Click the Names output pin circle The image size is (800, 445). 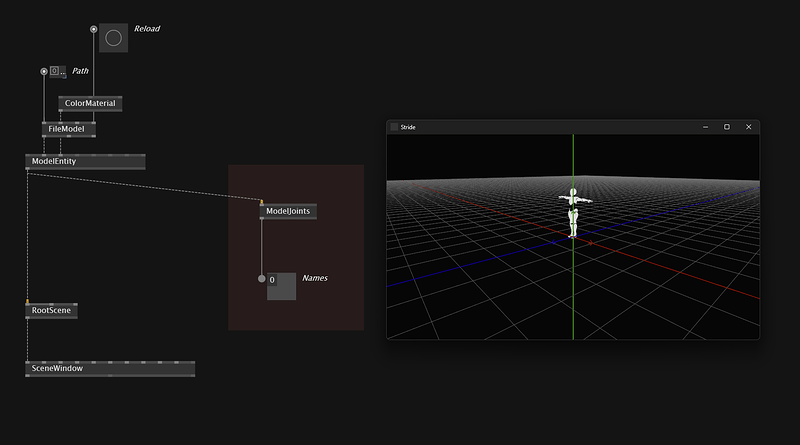click(262, 279)
